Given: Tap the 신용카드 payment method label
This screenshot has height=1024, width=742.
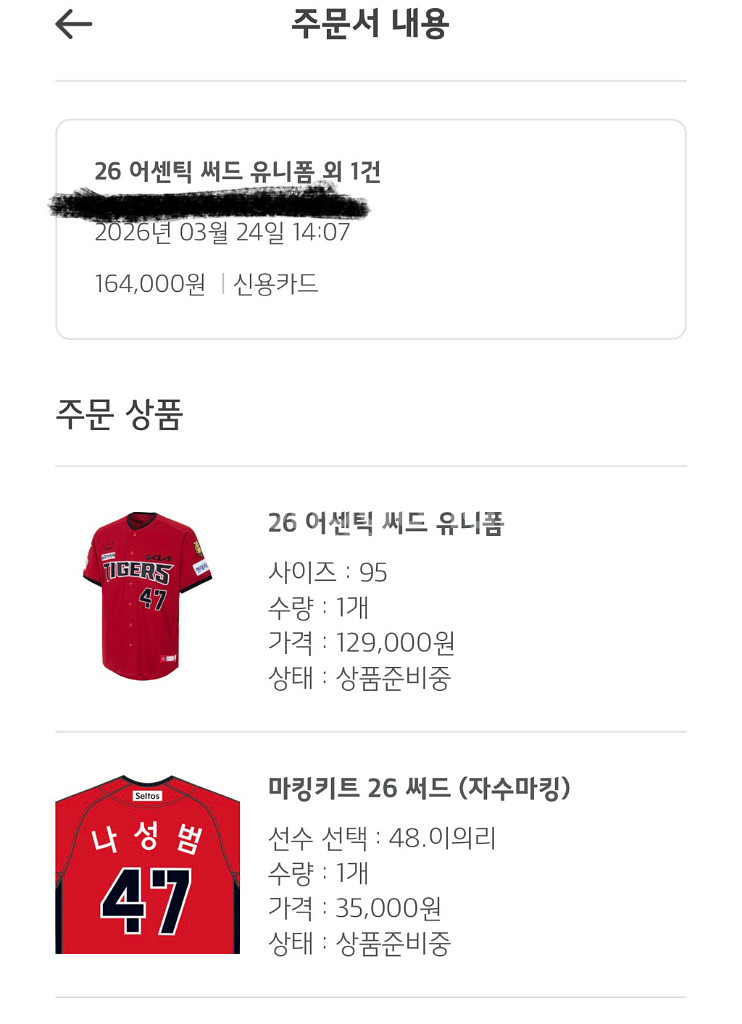Looking at the screenshot, I should point(276,284).
